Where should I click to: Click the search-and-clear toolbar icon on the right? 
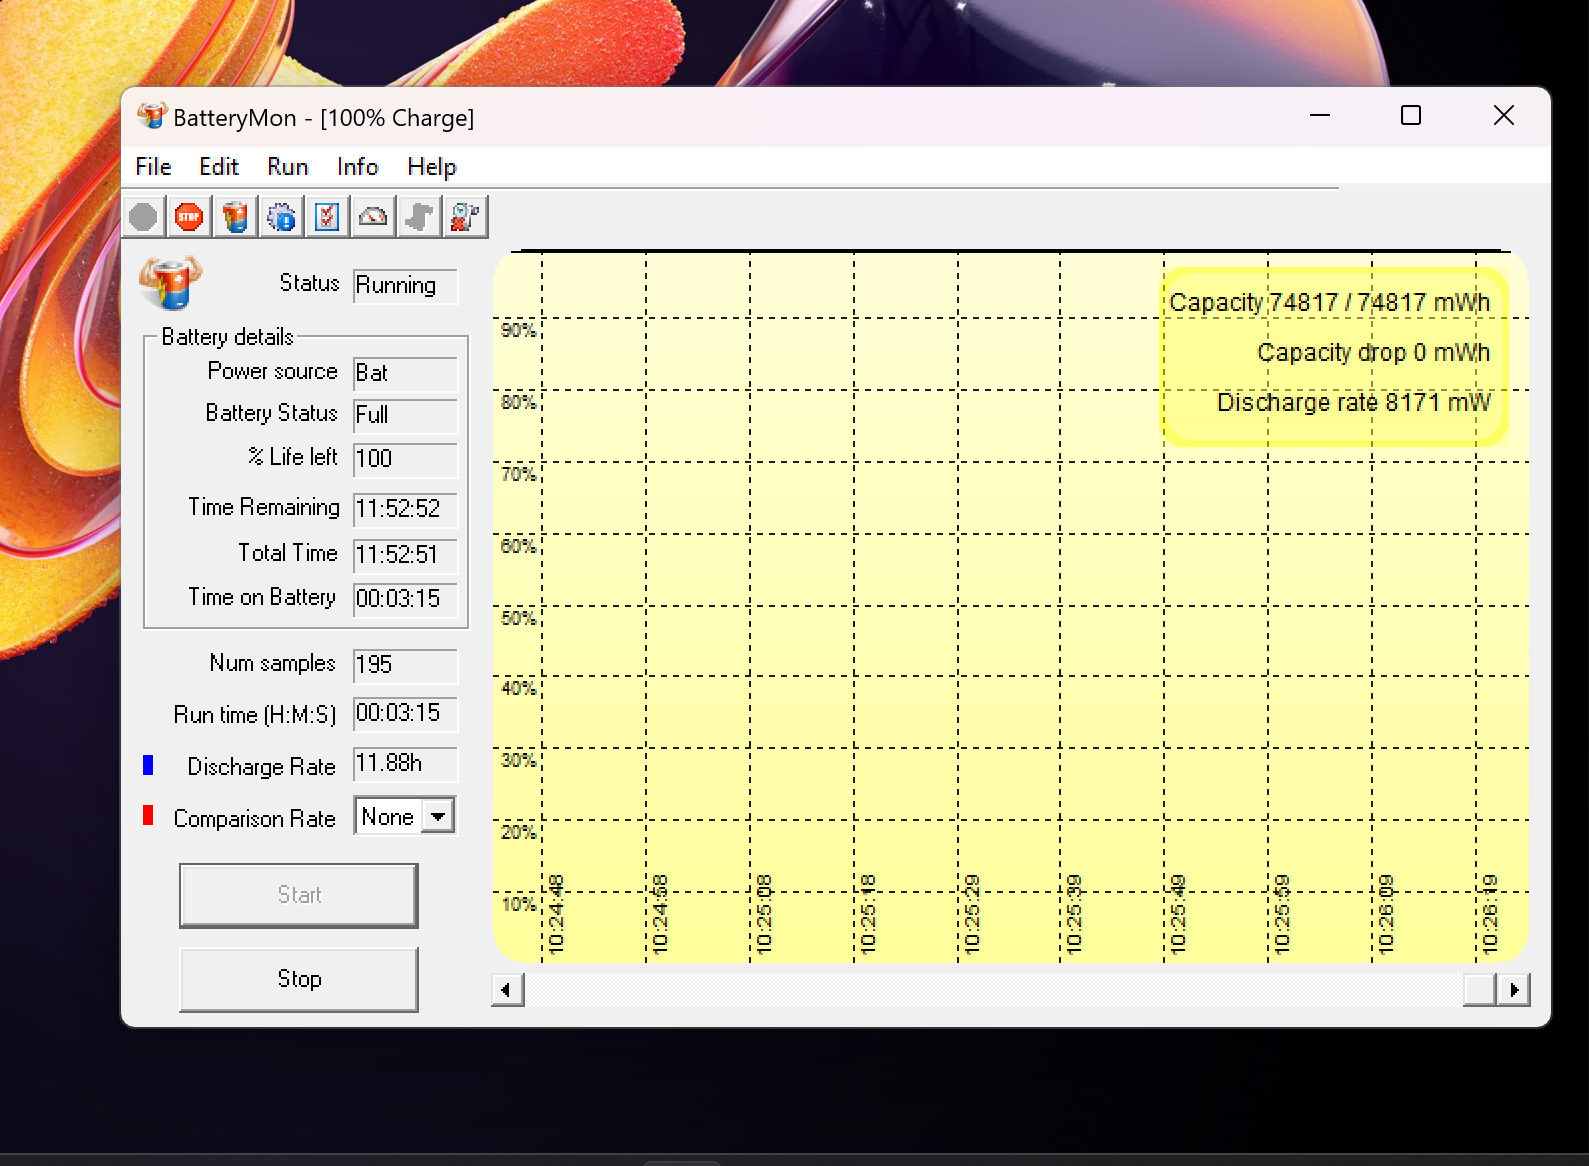(x=465, y=217)
